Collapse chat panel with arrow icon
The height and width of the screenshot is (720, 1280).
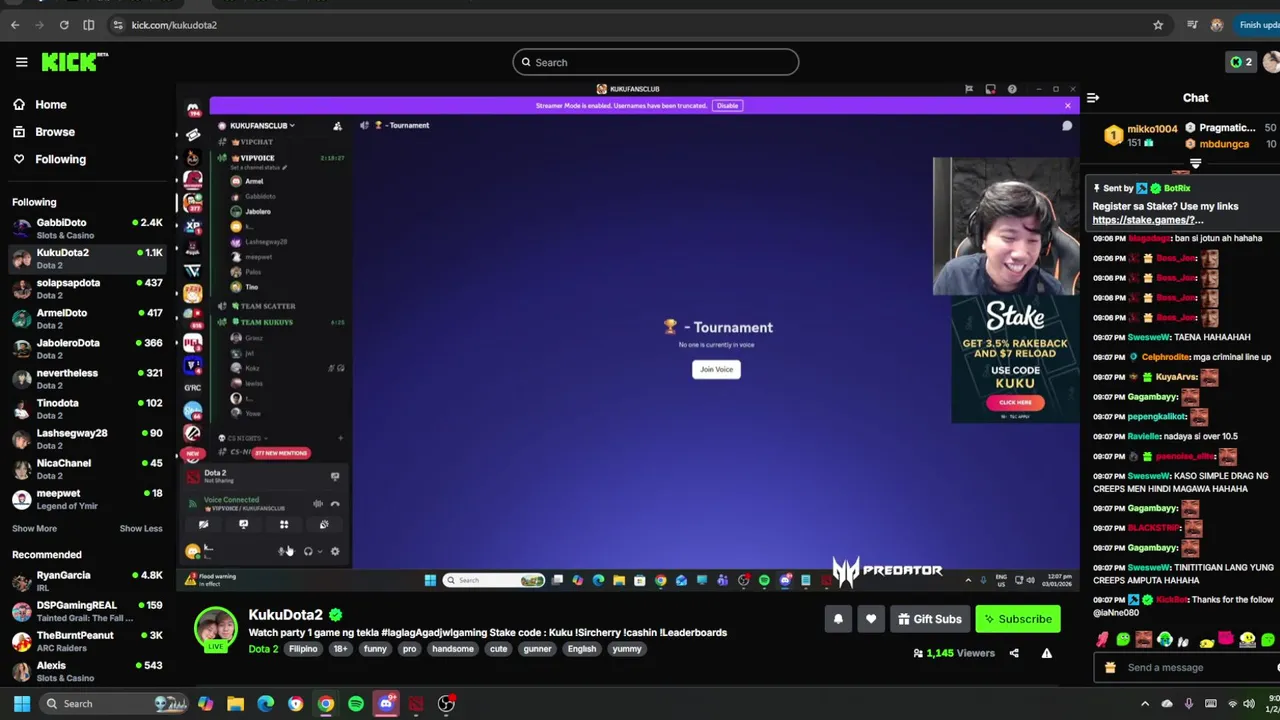(1093, 98)
